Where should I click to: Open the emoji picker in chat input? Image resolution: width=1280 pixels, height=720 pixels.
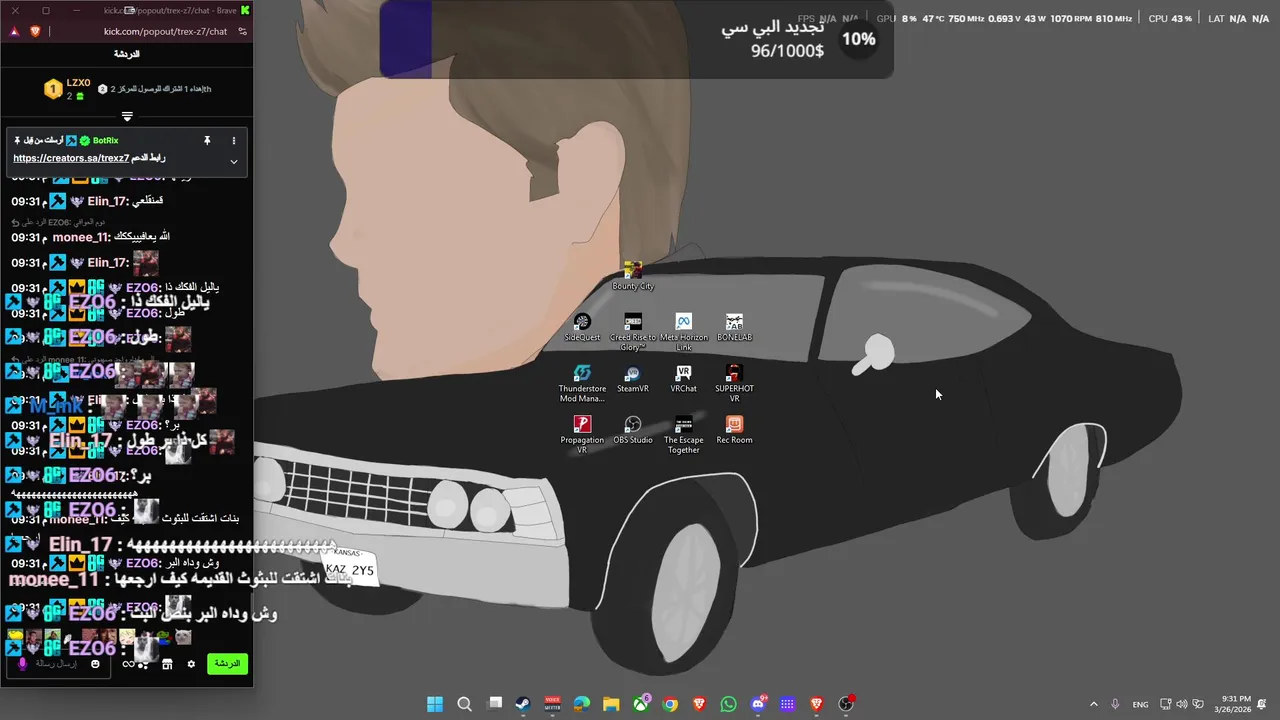96,664
